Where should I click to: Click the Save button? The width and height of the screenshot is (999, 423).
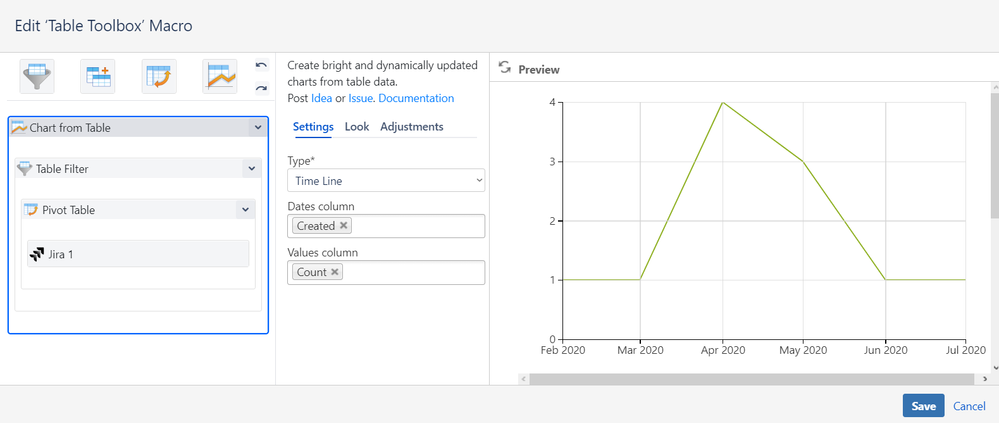pyautogui.click(x=923, y=406)
